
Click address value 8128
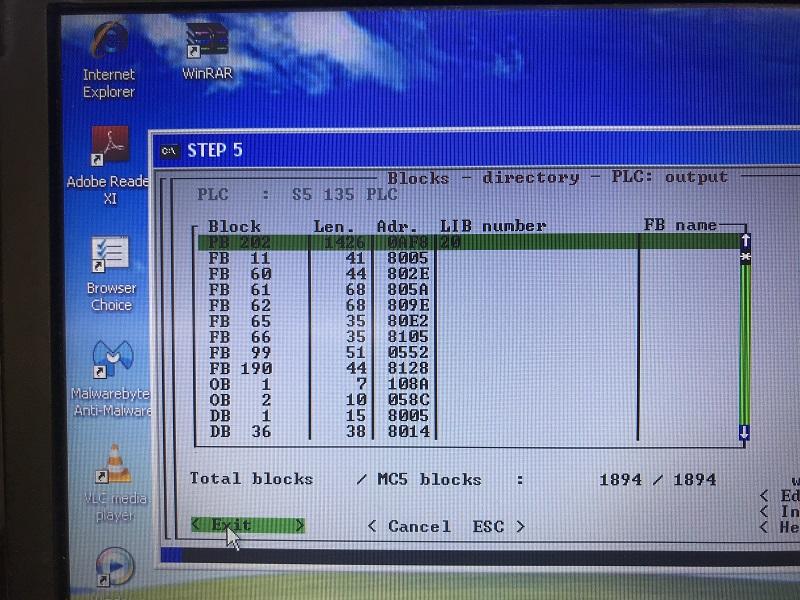pos(408,368)
